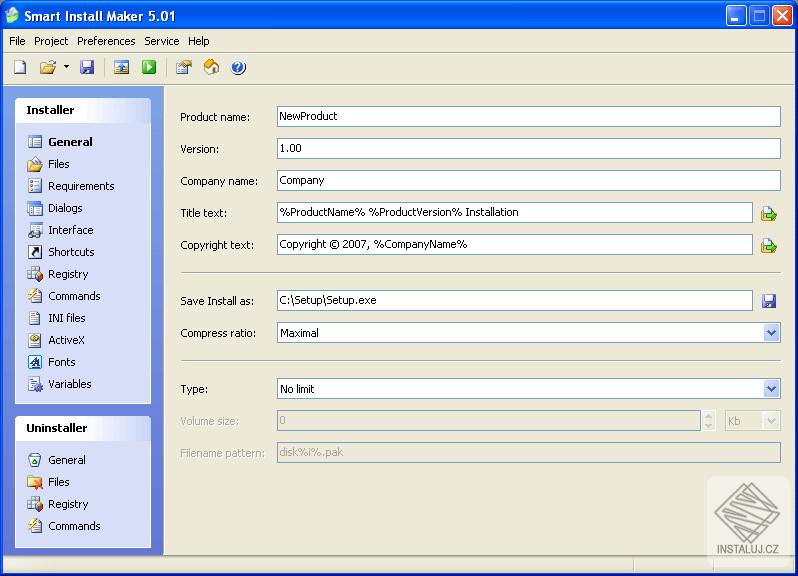
Task: Select Files under the Uninstaller section
Action: point(59,482)
